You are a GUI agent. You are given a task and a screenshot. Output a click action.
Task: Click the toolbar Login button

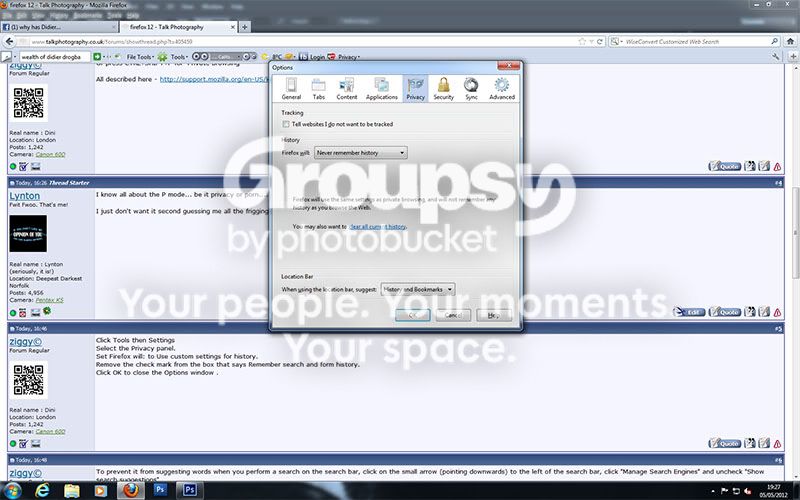coord(312,57)
